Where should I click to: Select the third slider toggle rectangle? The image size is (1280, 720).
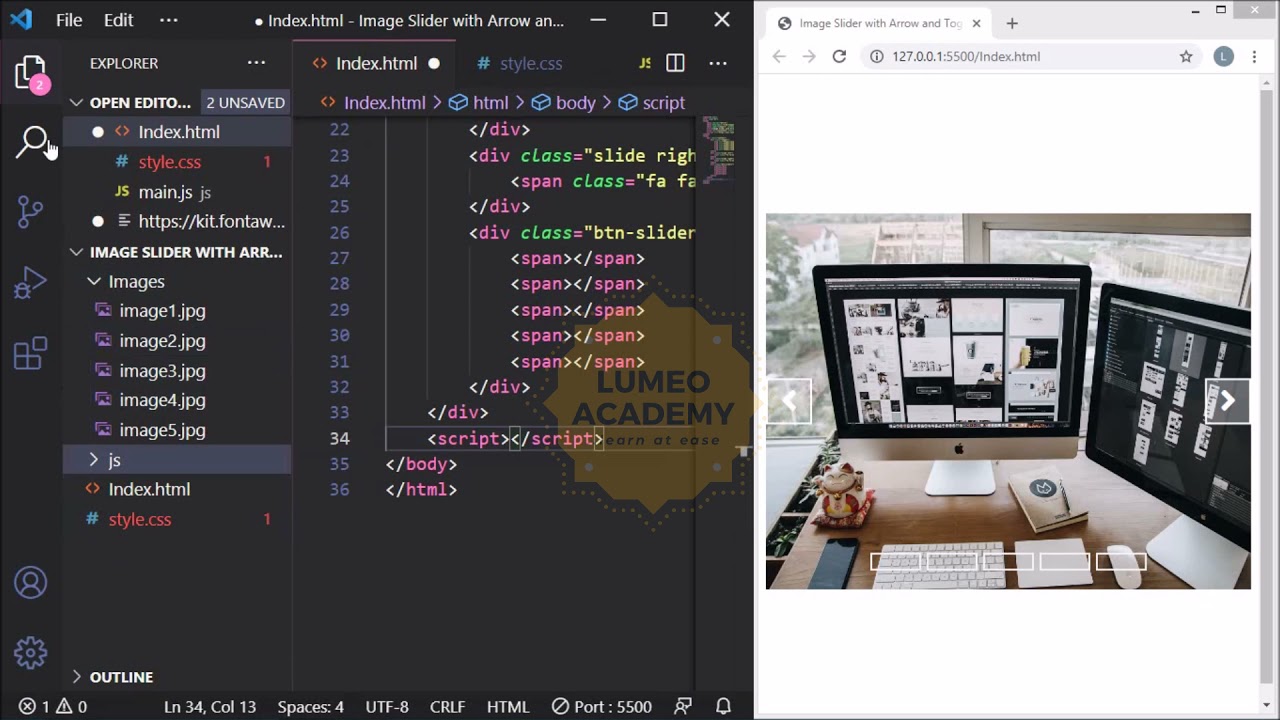click(1008, 562)
